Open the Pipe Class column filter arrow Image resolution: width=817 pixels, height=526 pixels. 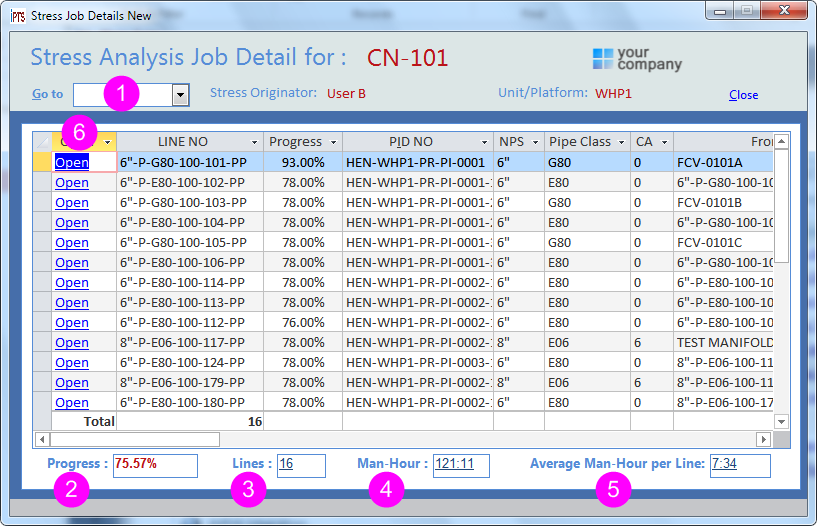point(621,142)
